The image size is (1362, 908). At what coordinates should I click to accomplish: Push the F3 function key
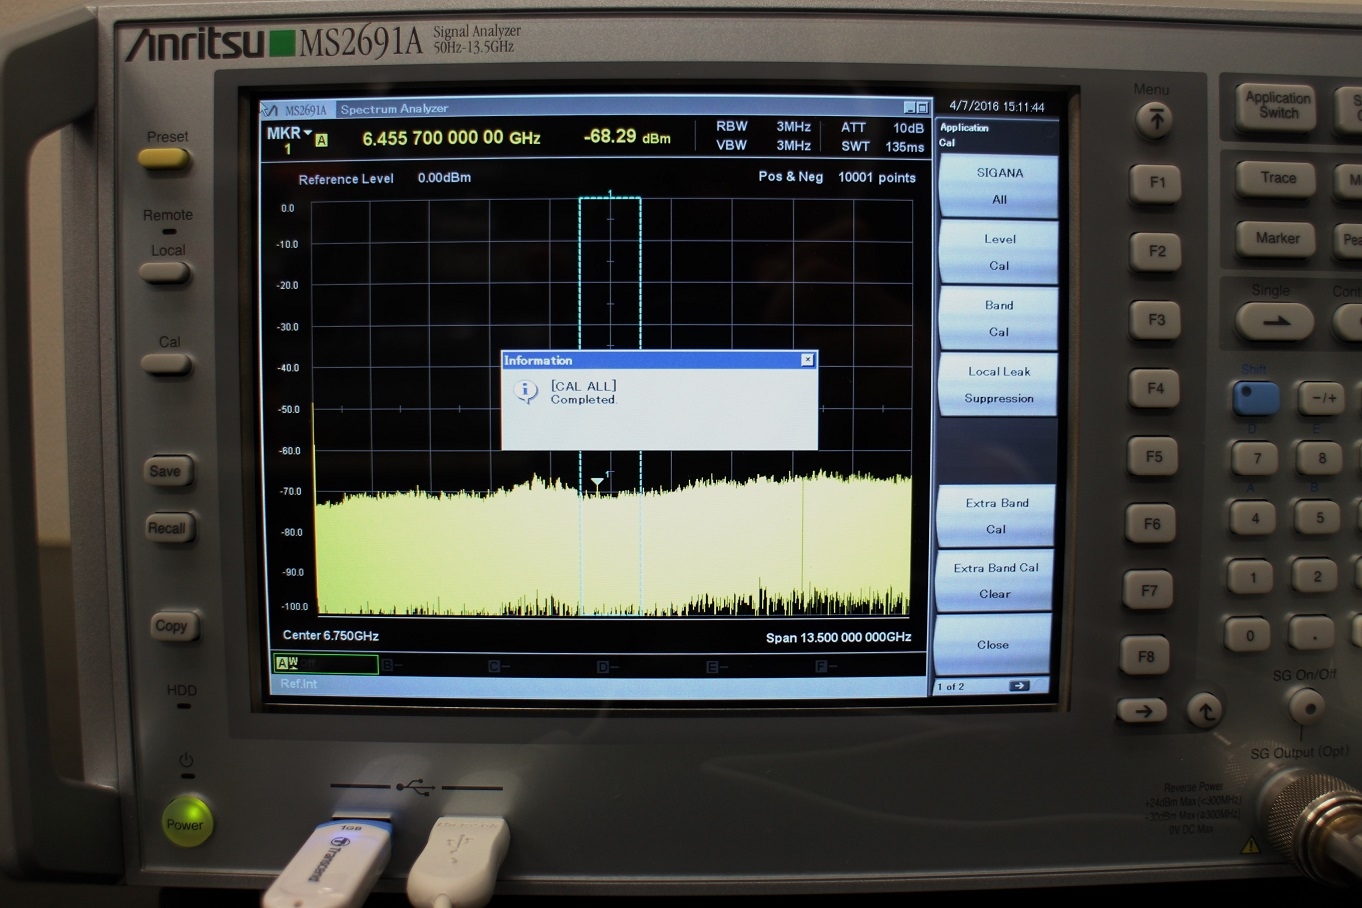pyautogui.click(x=1156, y=320)
